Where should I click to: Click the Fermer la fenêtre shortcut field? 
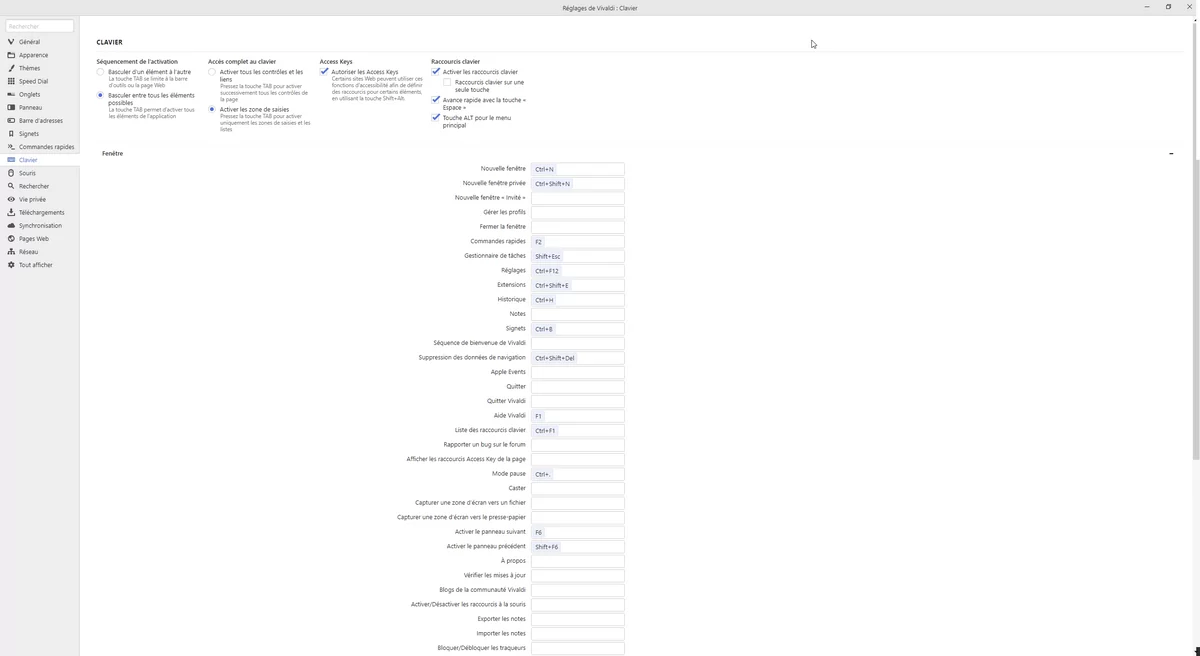click(578, 227)
